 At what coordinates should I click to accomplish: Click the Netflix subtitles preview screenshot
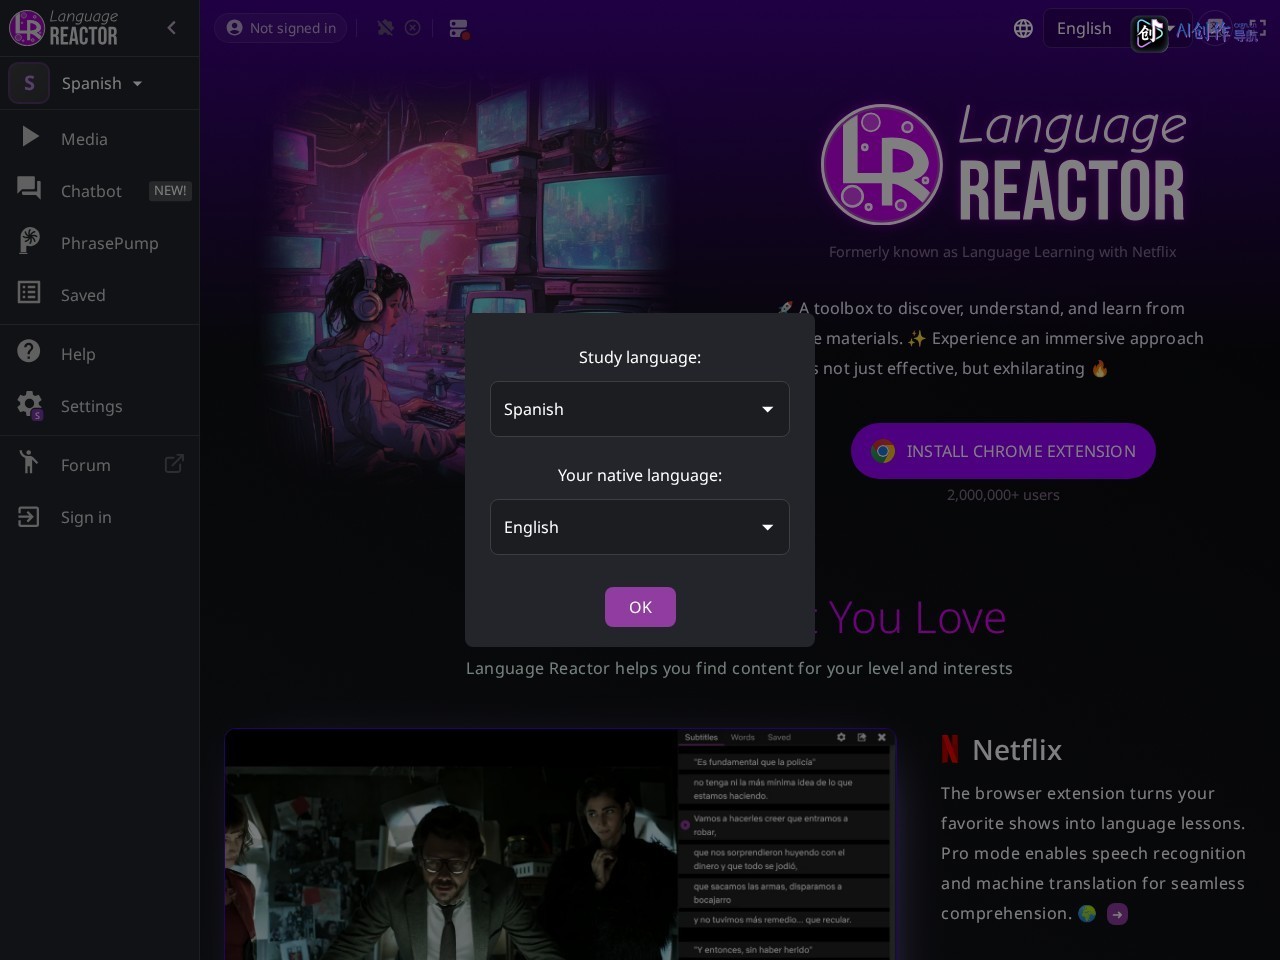[560, 845]
